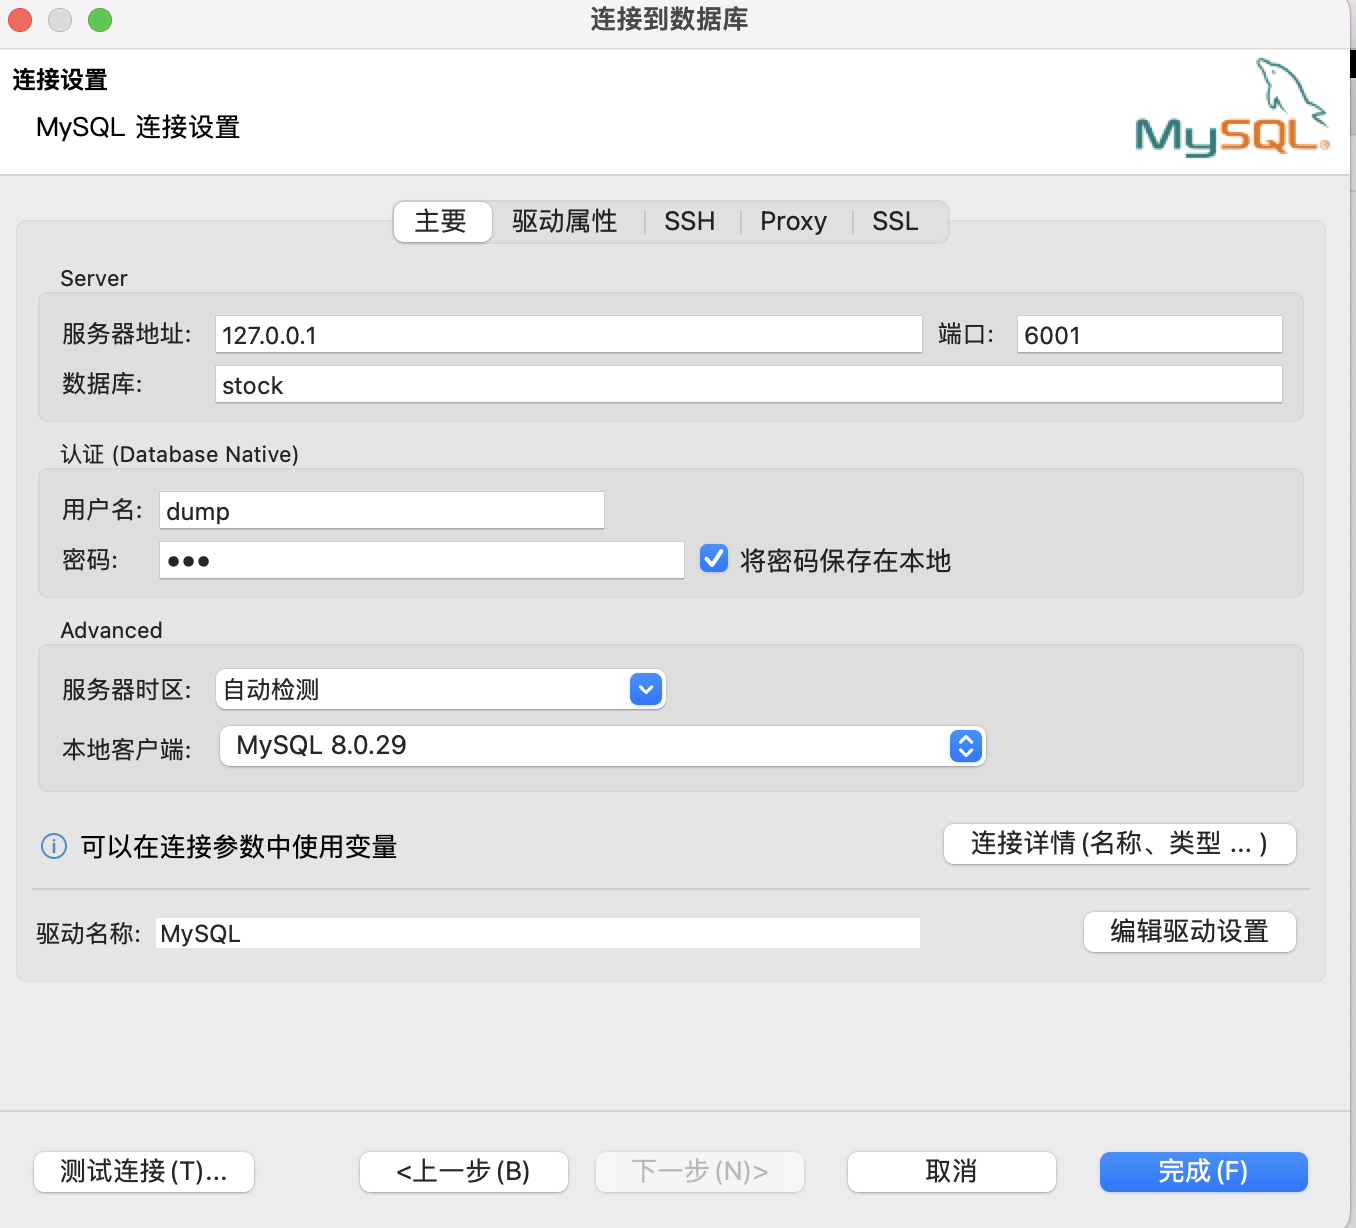Switch to the 驱动属性 tab
This screenshot has width=1356, height=1228.
[565, 221]
